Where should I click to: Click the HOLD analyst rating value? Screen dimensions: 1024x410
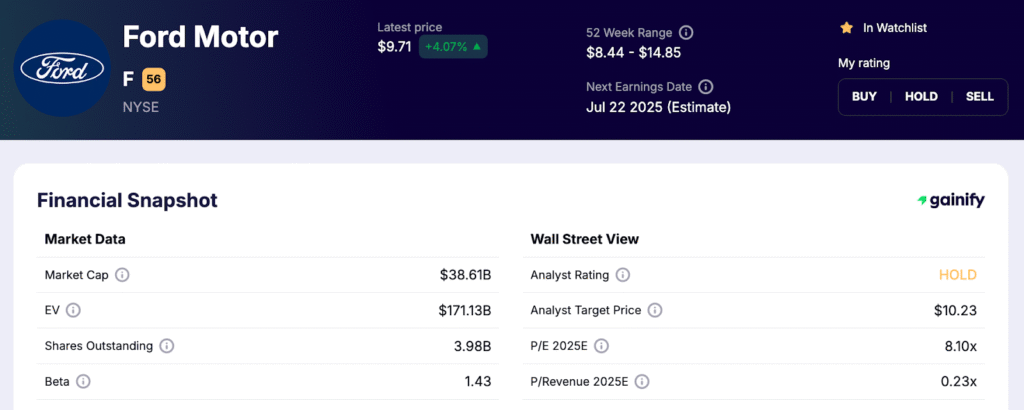click(x=957, y=275)
